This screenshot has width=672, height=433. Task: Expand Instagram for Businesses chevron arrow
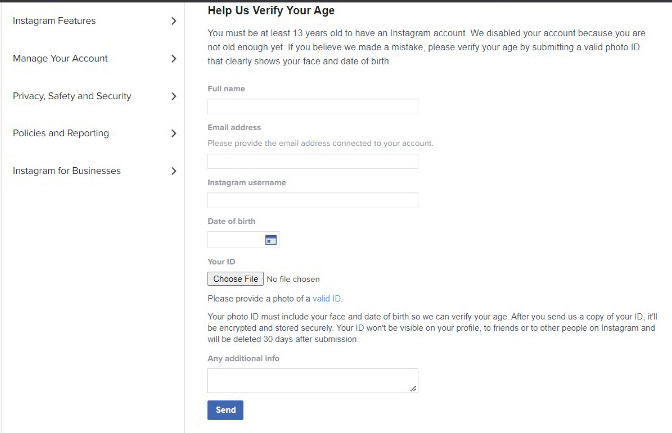174,171
